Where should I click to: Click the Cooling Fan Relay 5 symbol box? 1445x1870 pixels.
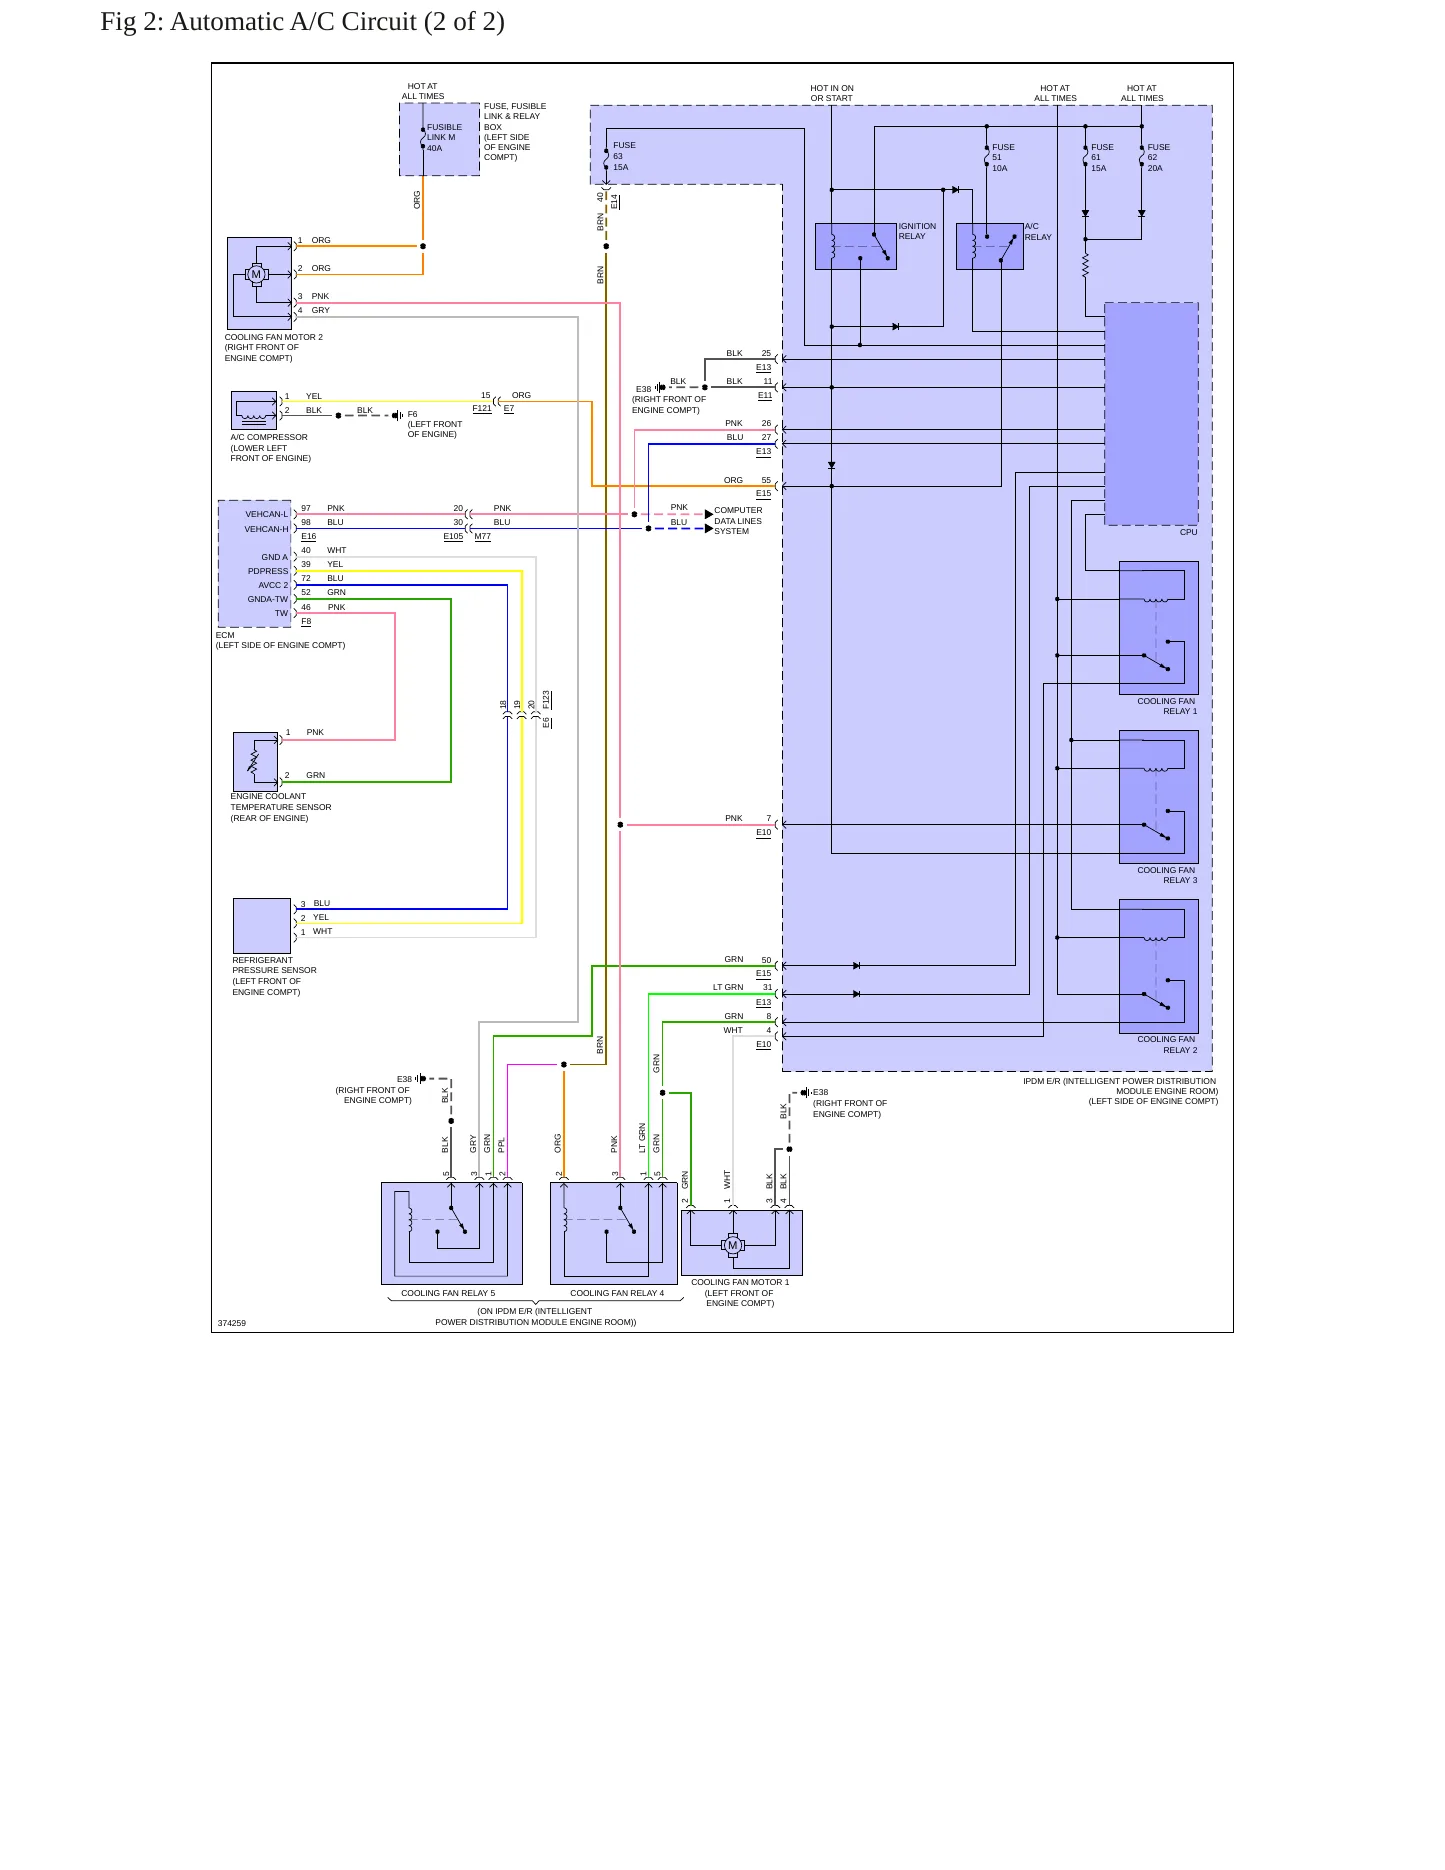452,1234
